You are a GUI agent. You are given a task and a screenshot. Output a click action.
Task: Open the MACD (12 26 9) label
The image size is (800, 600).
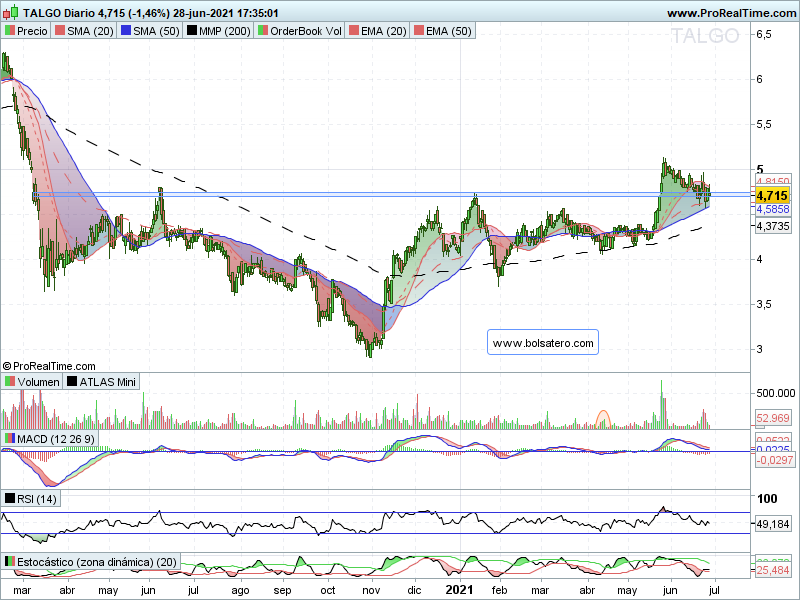[x=56, y=439]
